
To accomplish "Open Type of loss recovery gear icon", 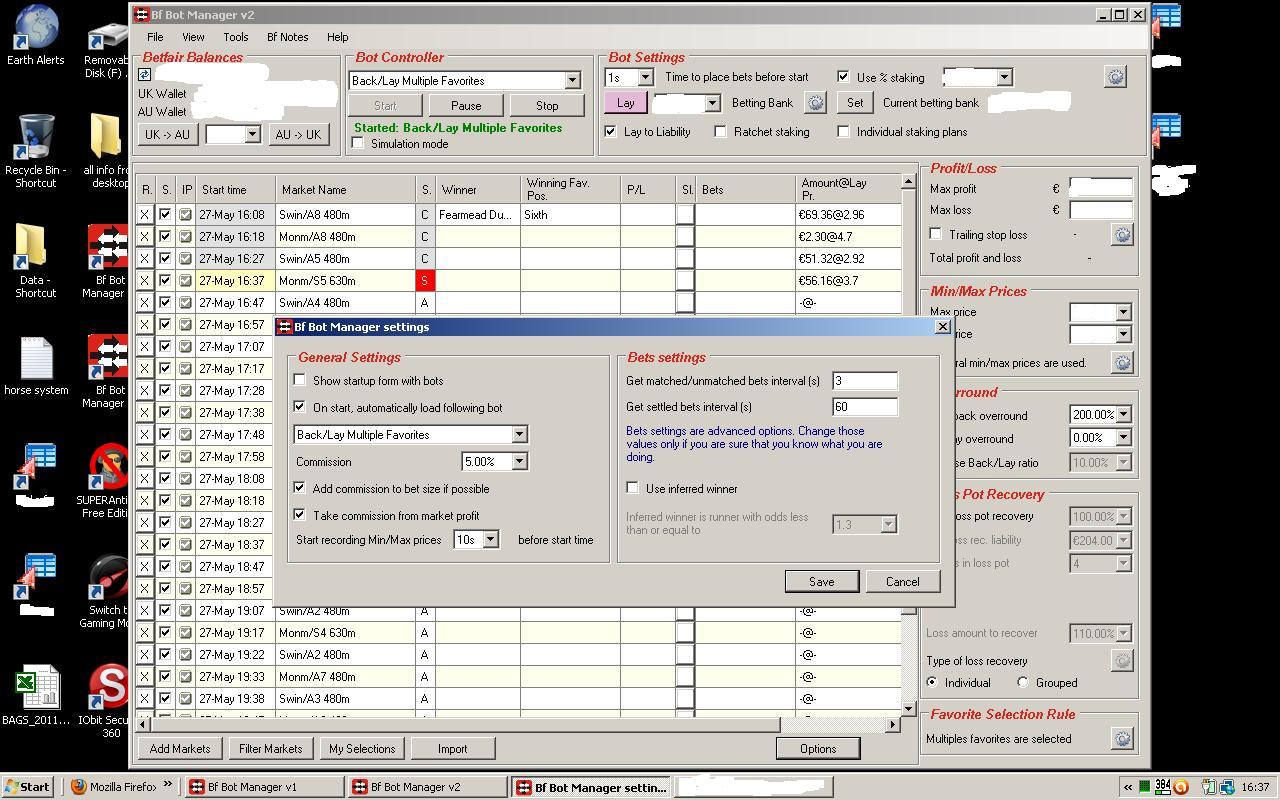I will point(1122,660).
